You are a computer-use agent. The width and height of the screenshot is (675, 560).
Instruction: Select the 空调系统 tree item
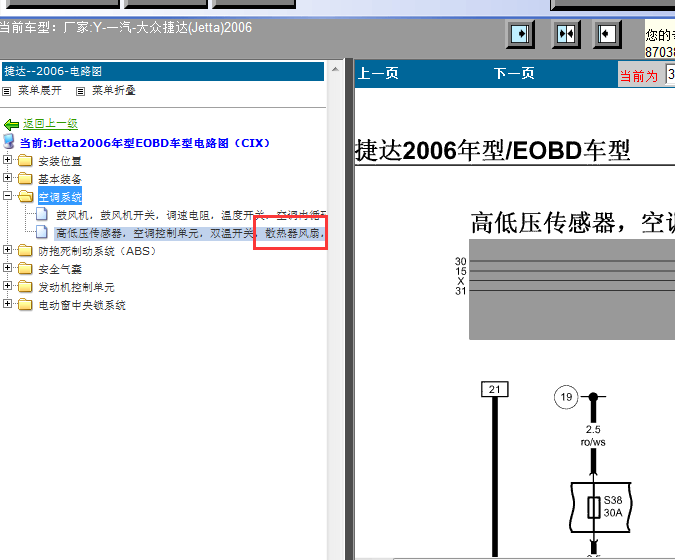coord(60,197)
